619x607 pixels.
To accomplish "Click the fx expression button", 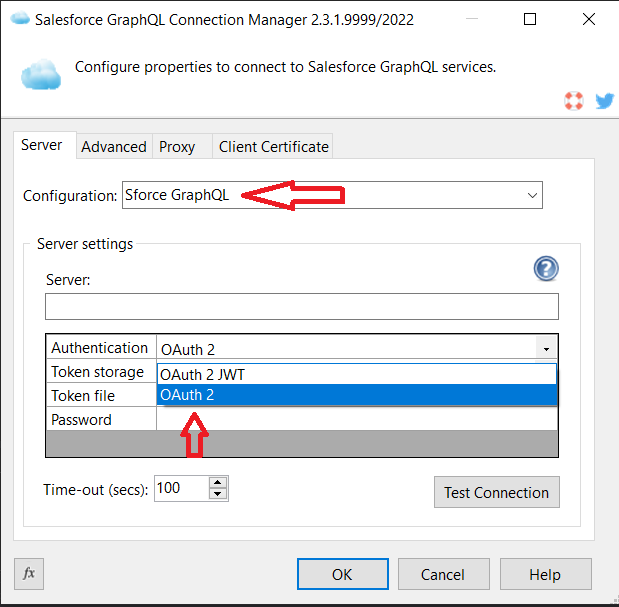I will tap(29, 574).
